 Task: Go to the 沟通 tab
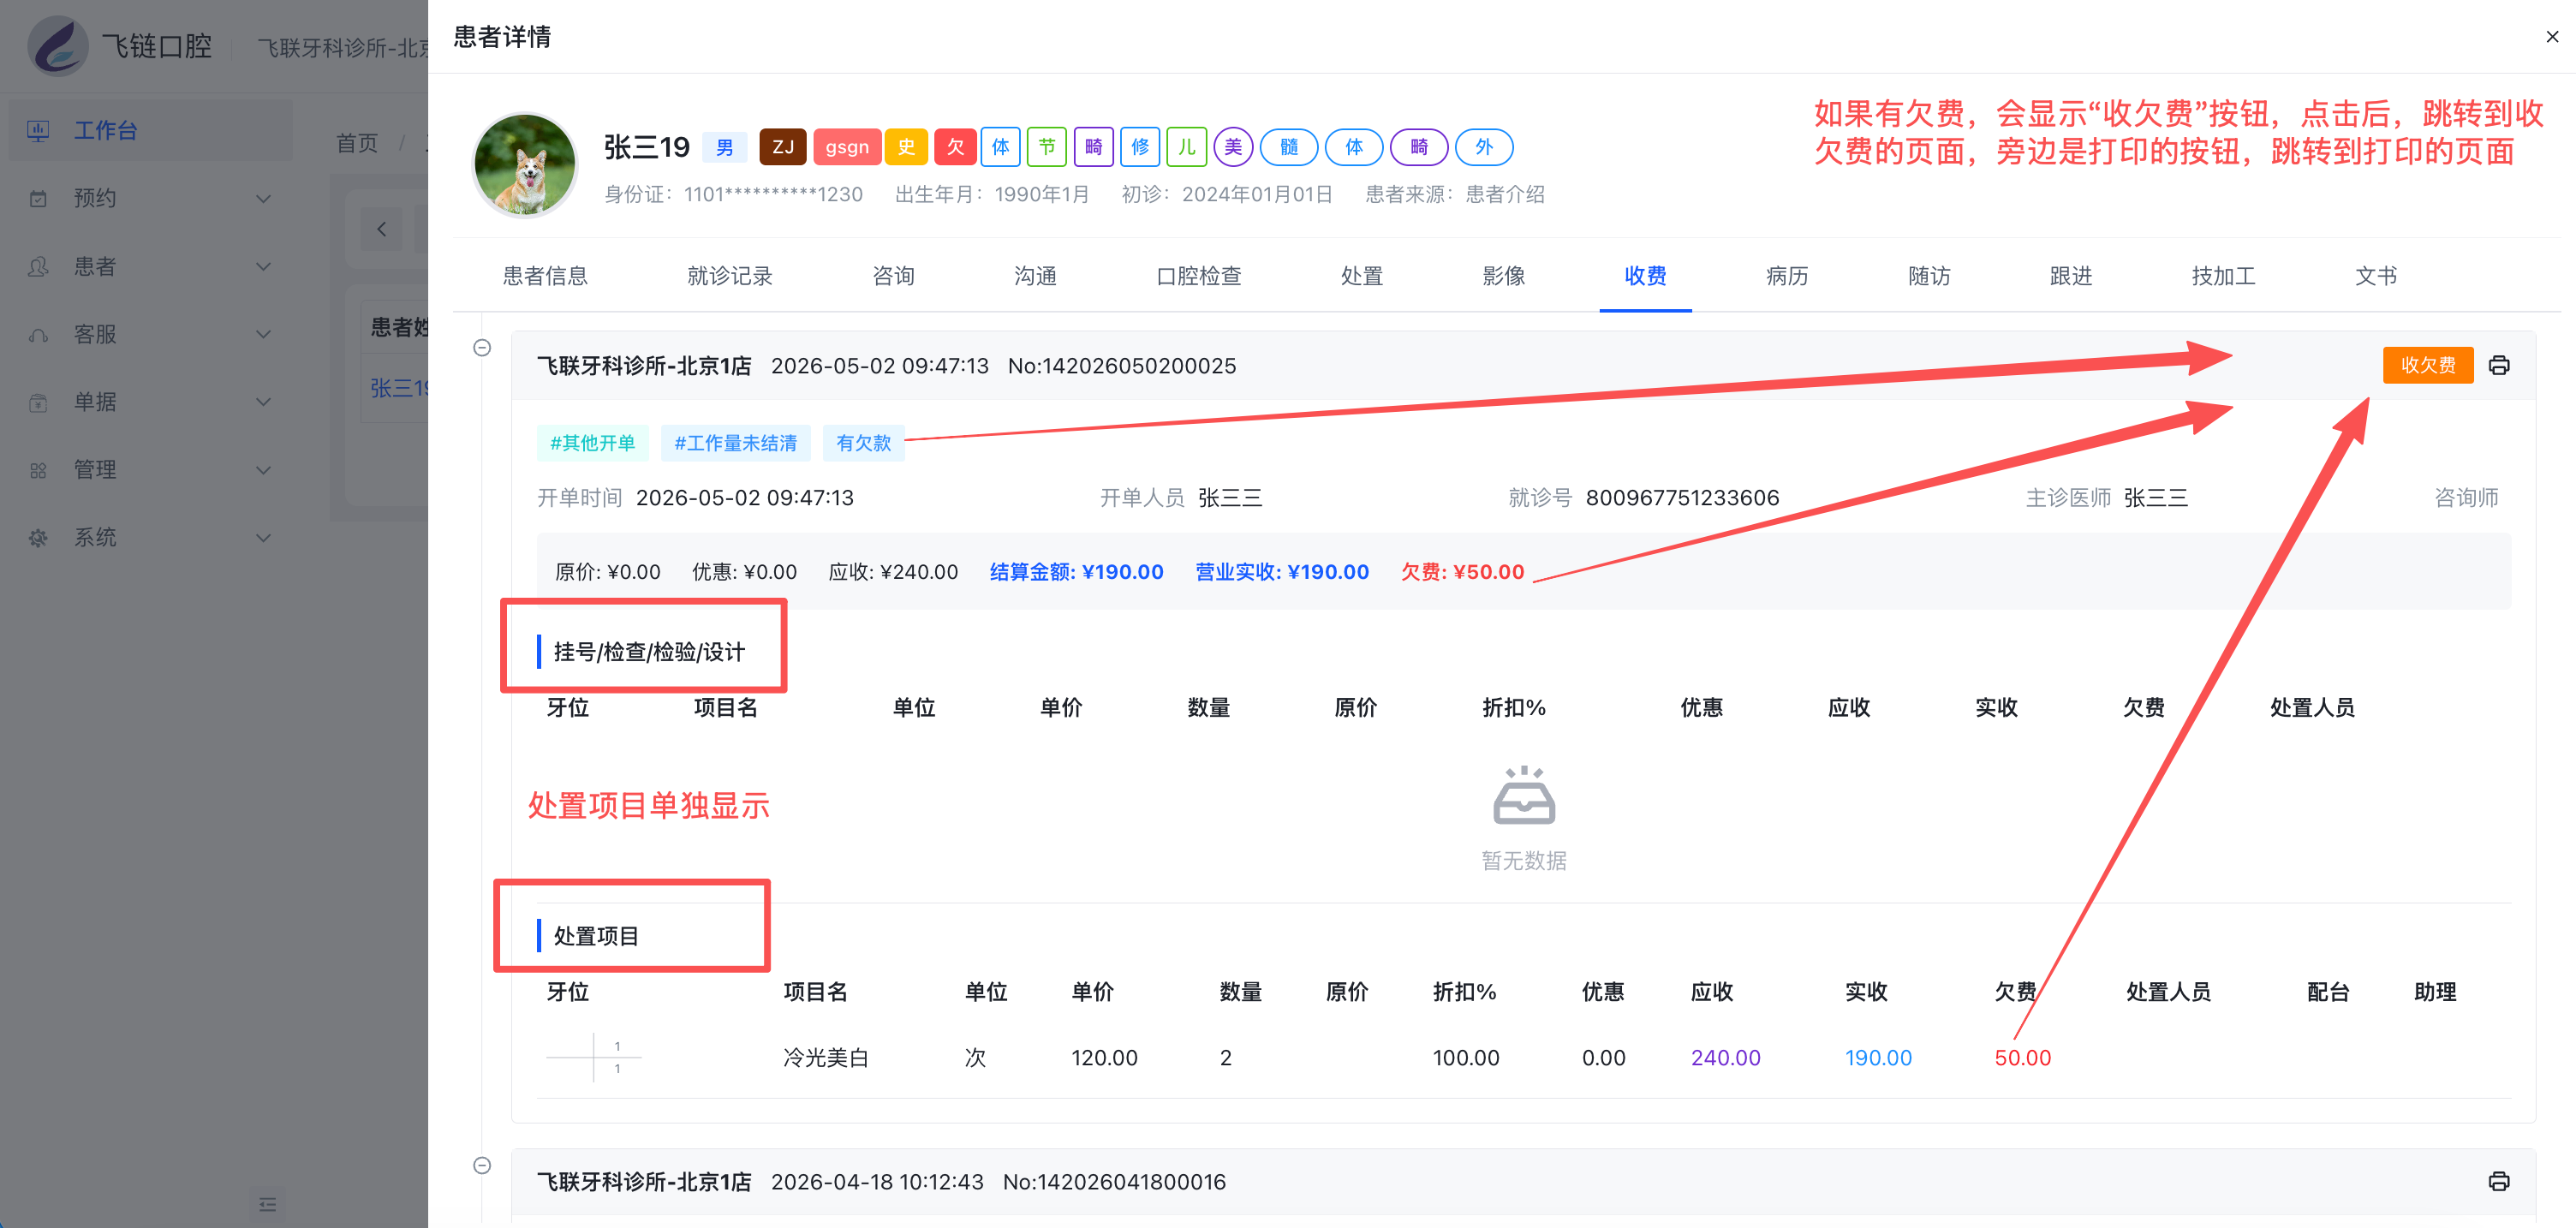pos(1035,276)
